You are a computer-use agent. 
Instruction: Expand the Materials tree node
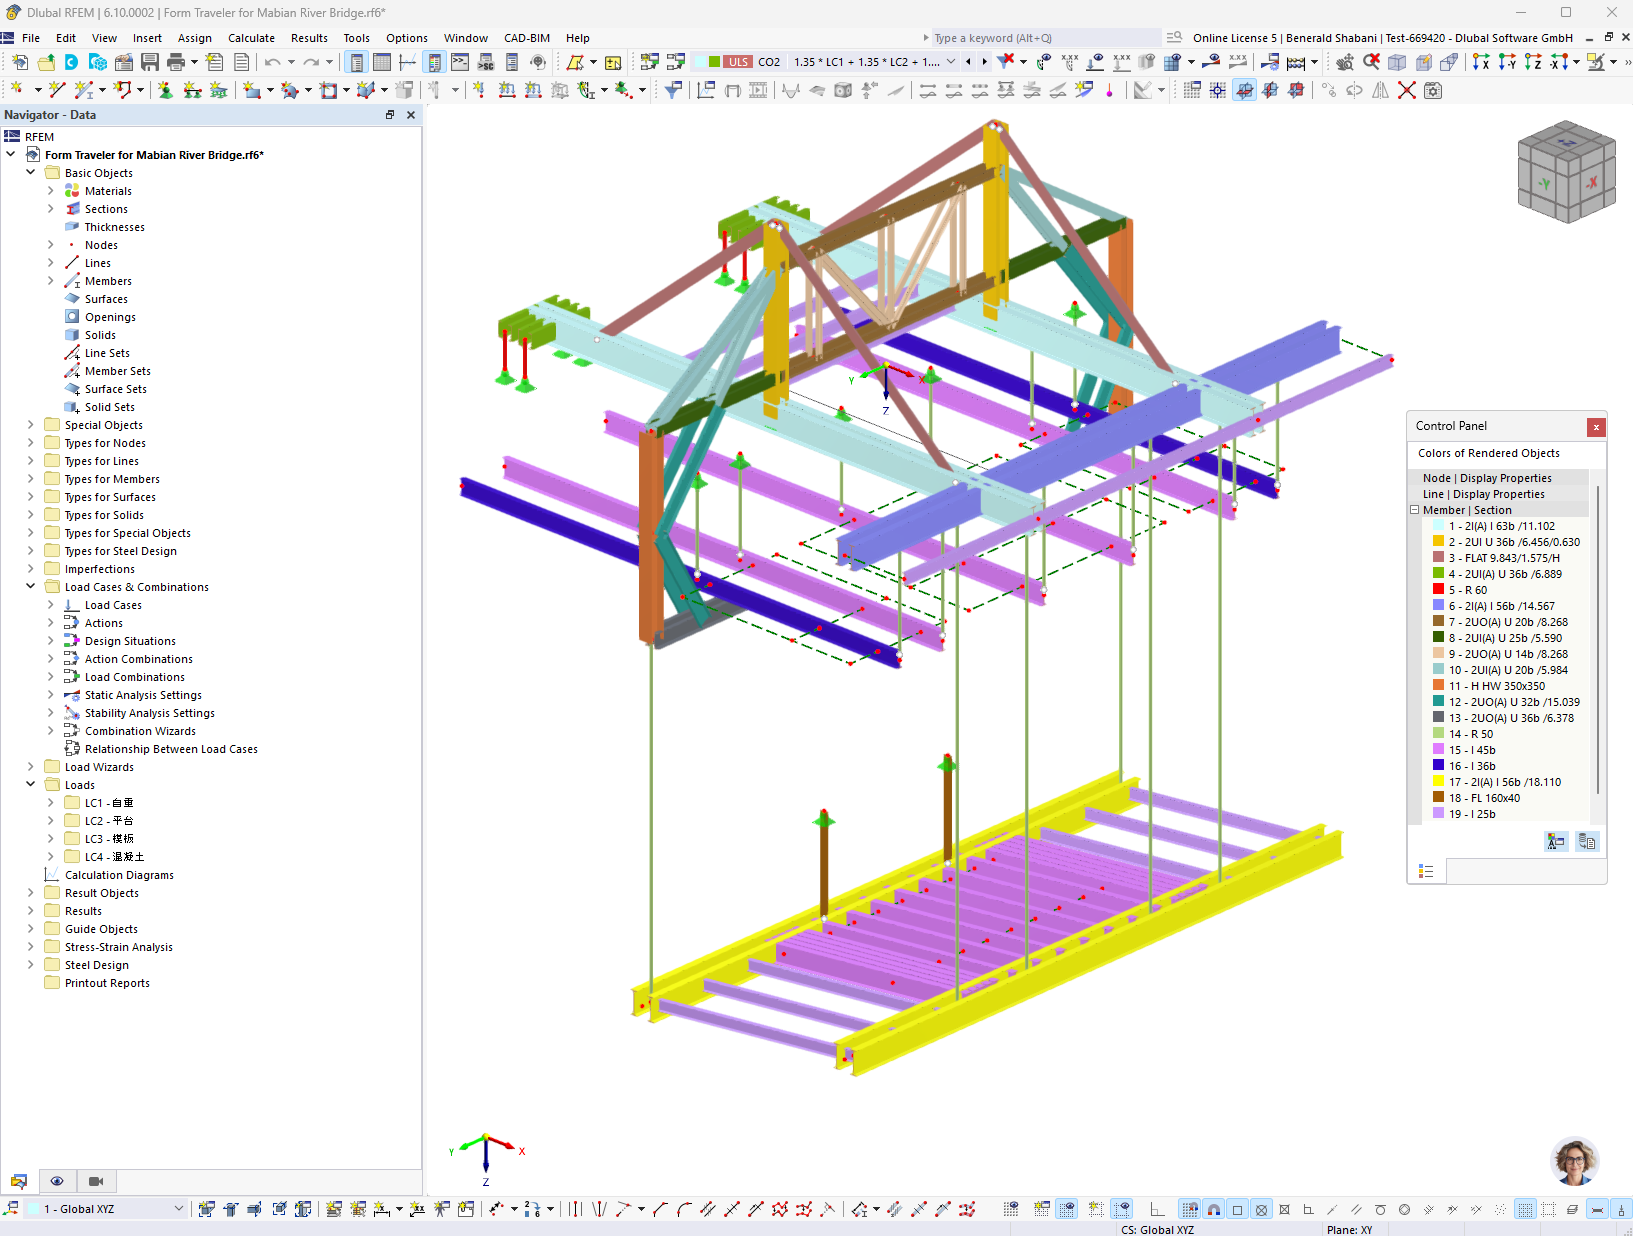(50, 190)
